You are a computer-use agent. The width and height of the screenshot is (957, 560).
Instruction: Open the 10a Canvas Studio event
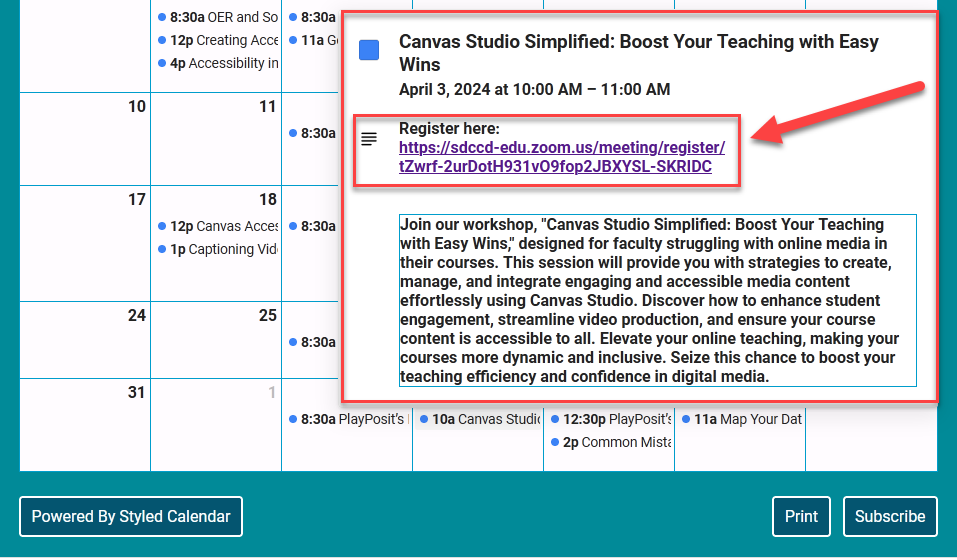(479, 419)
